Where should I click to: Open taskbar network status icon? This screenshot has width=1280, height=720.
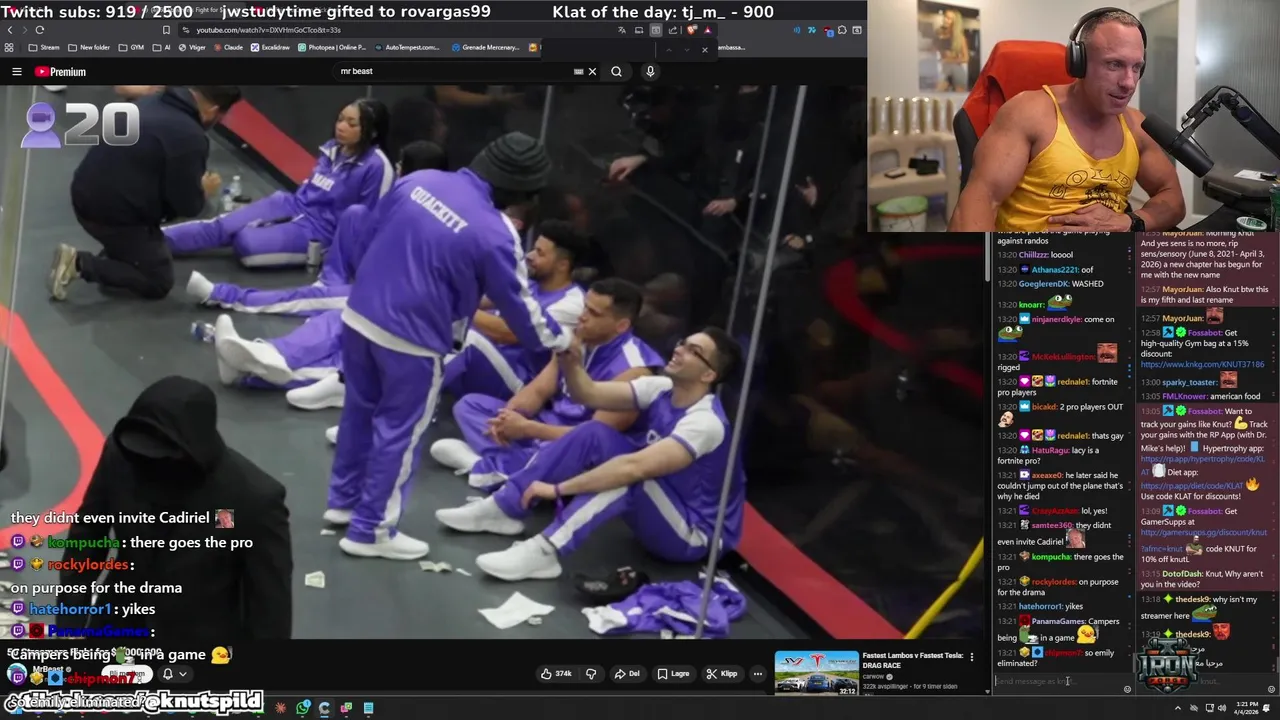coord(1209,708)
